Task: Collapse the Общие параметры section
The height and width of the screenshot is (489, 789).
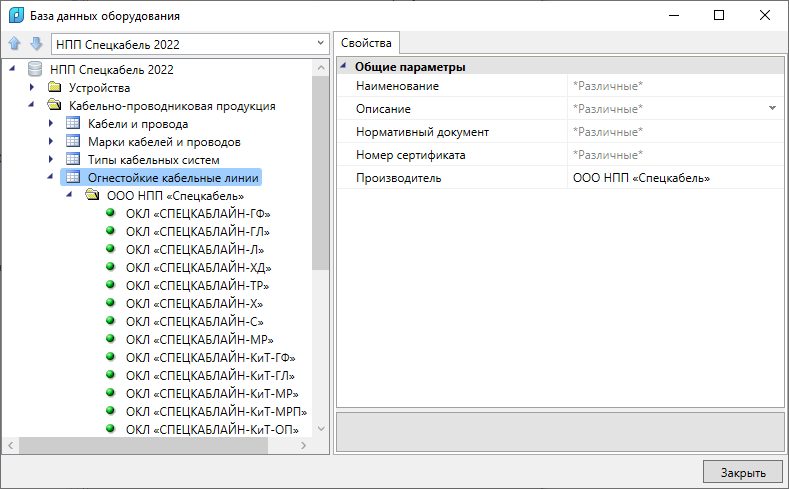Action: (x=344, y=65)
